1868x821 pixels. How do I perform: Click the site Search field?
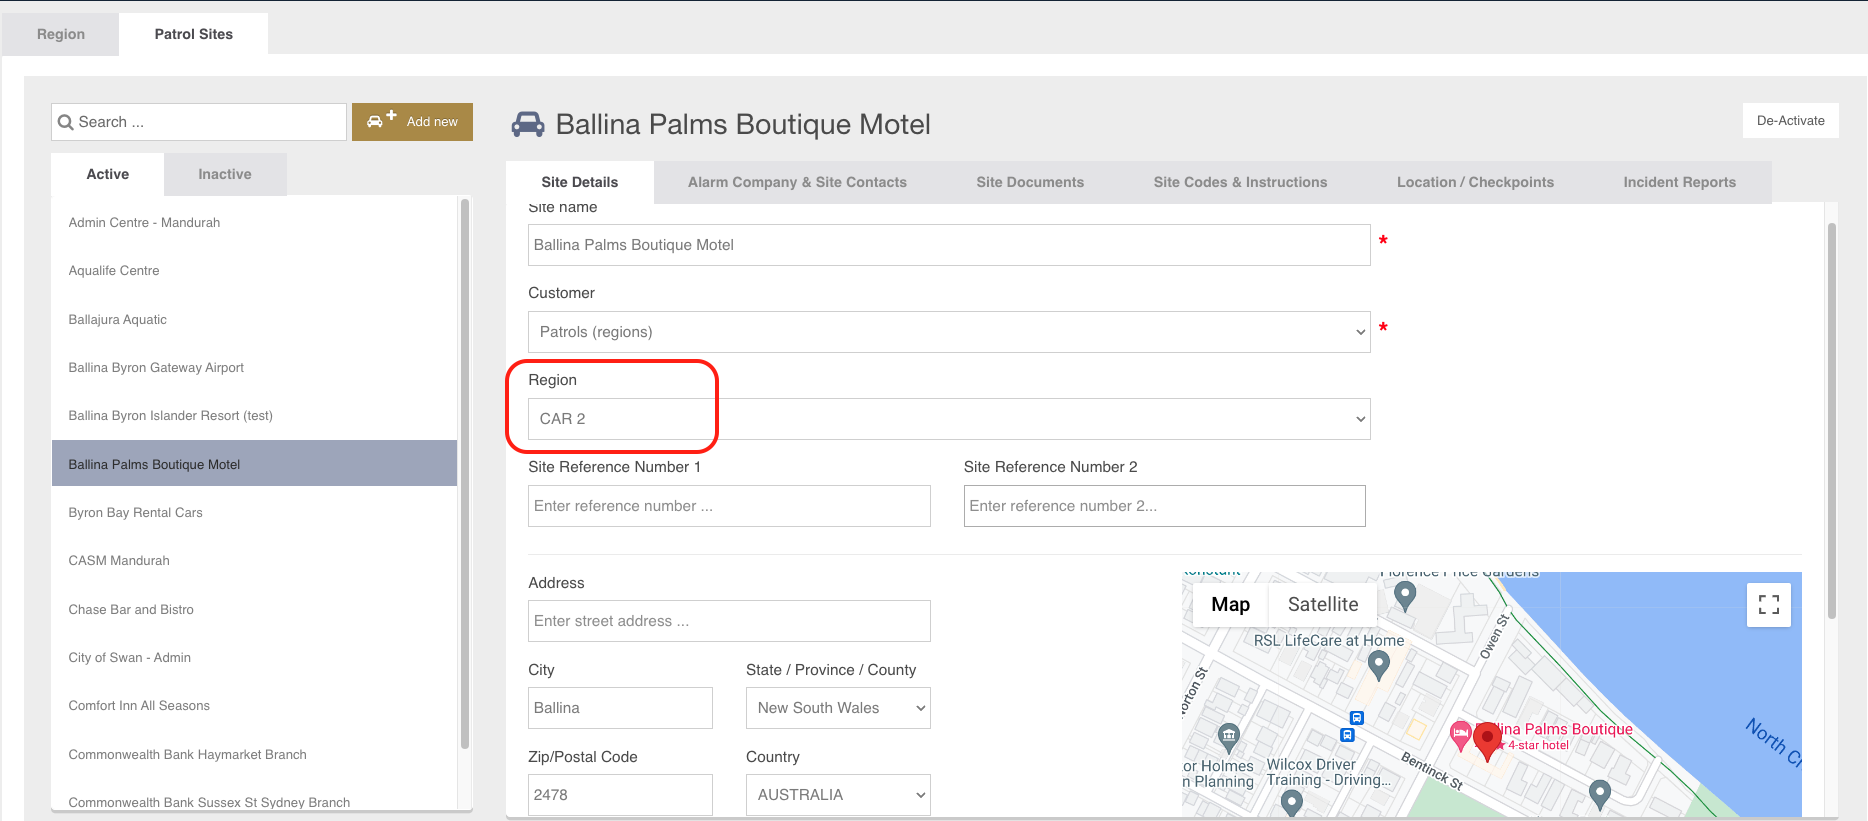click(x=199, y=122)
